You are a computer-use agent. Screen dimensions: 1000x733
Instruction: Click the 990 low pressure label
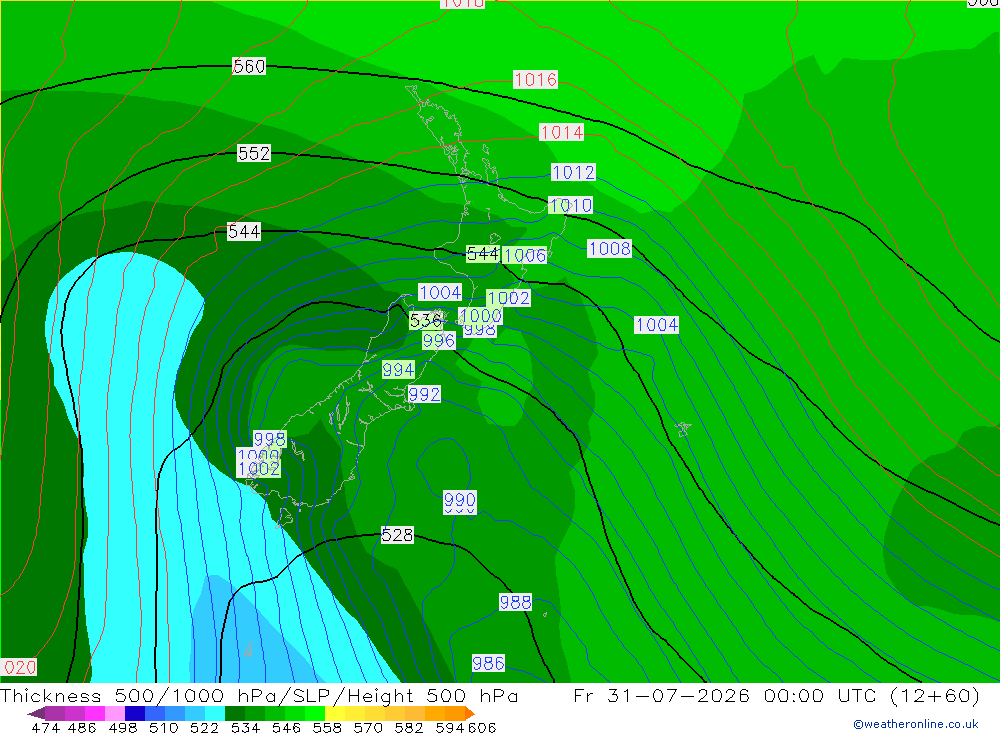[459, 500]
